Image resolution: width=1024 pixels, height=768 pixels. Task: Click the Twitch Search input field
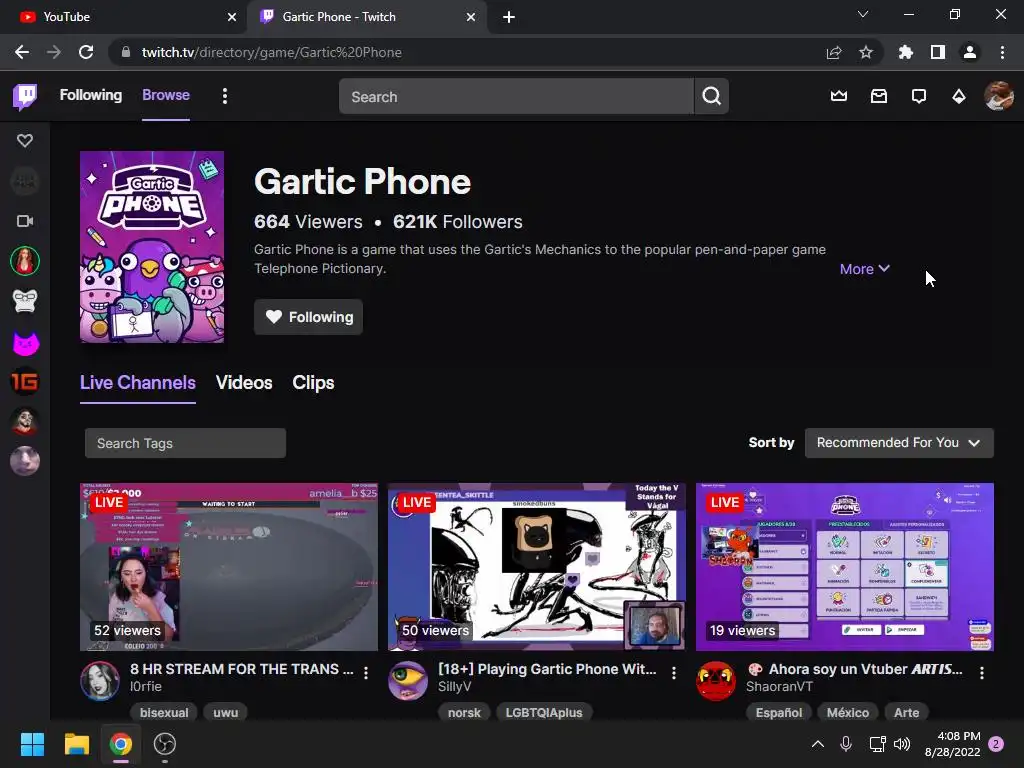(x=516, y=97)
